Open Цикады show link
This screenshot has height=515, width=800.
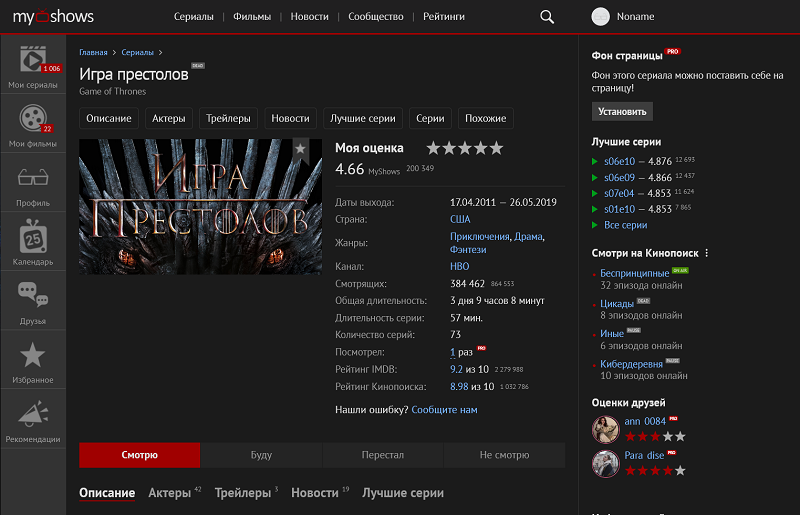[617, 304]
